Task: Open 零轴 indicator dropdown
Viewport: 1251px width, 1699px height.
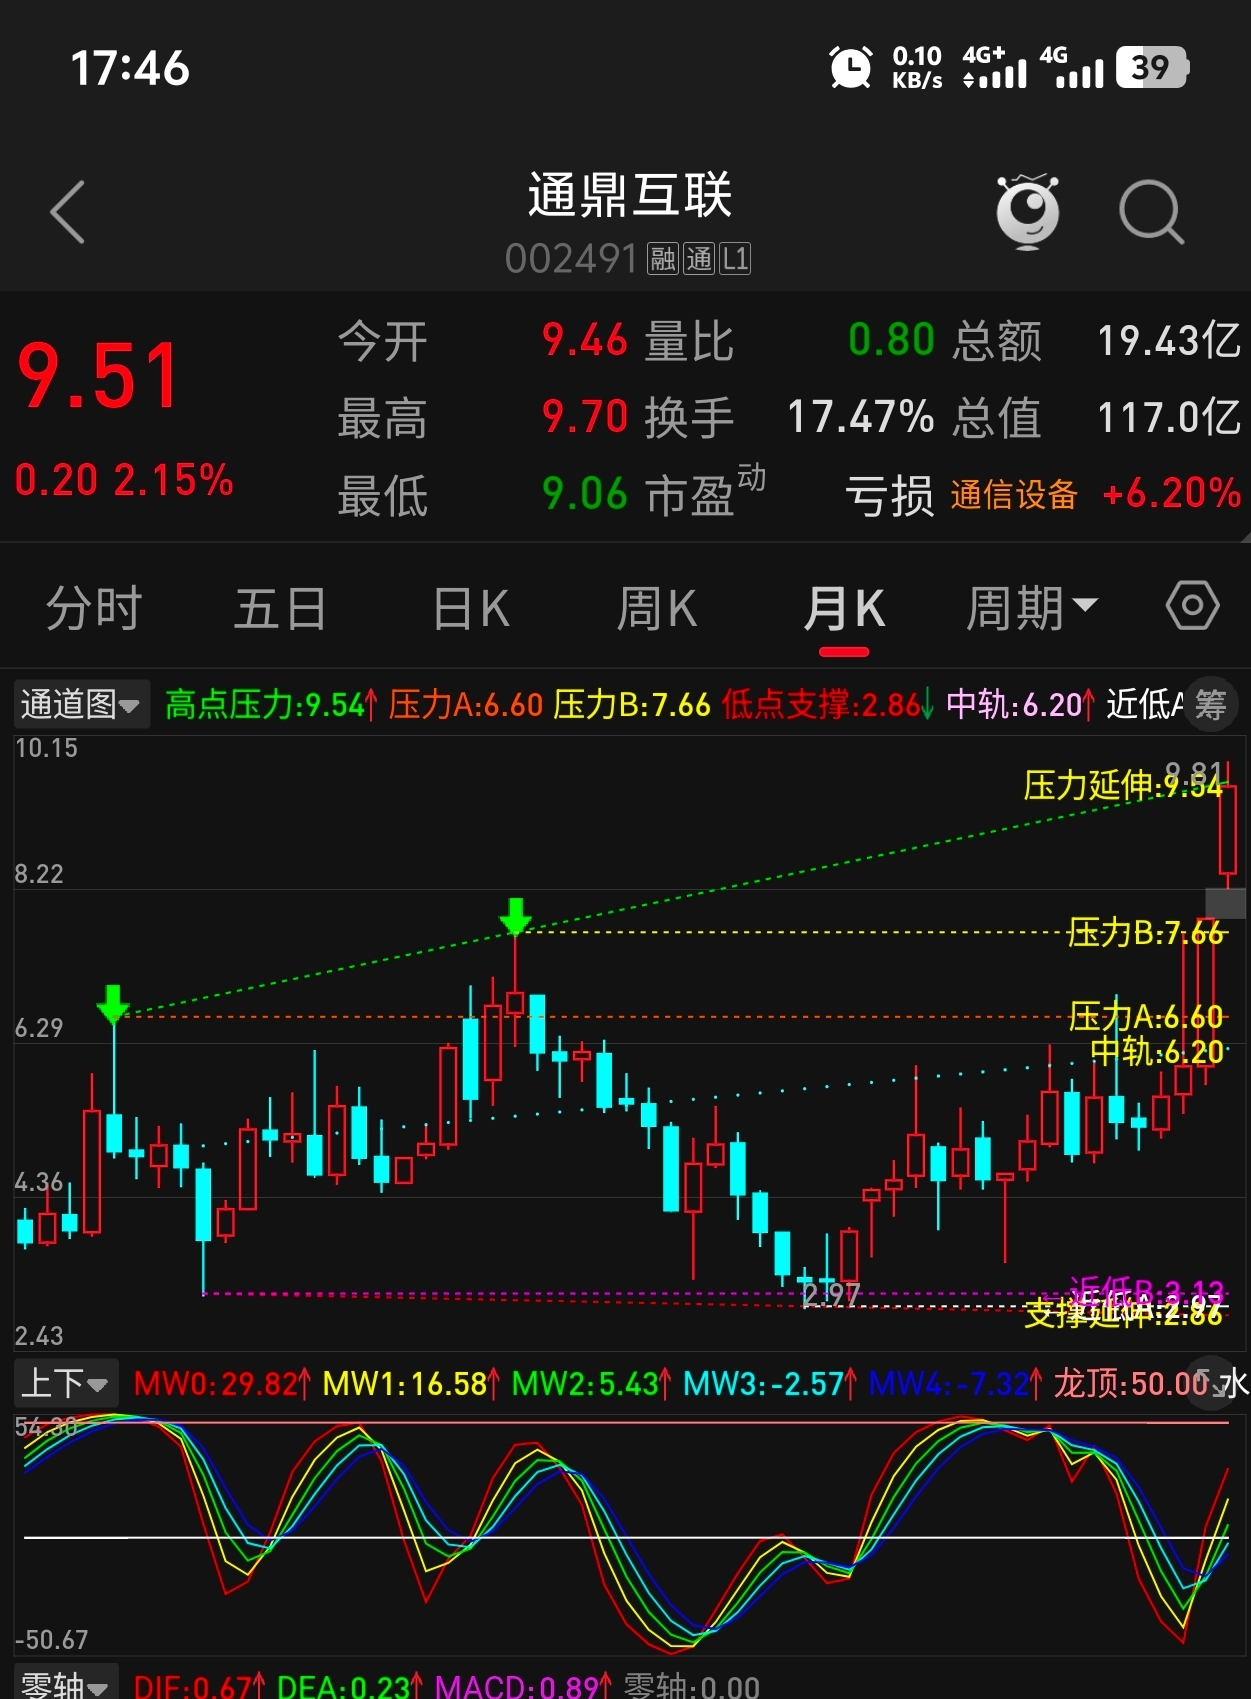Action: coord(66,1684)
